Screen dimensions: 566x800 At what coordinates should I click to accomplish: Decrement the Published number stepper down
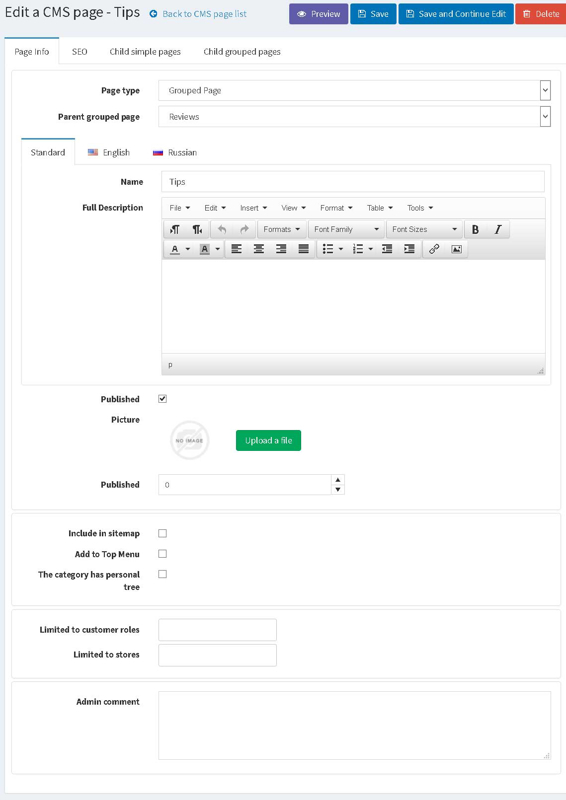tap(338, 489)
